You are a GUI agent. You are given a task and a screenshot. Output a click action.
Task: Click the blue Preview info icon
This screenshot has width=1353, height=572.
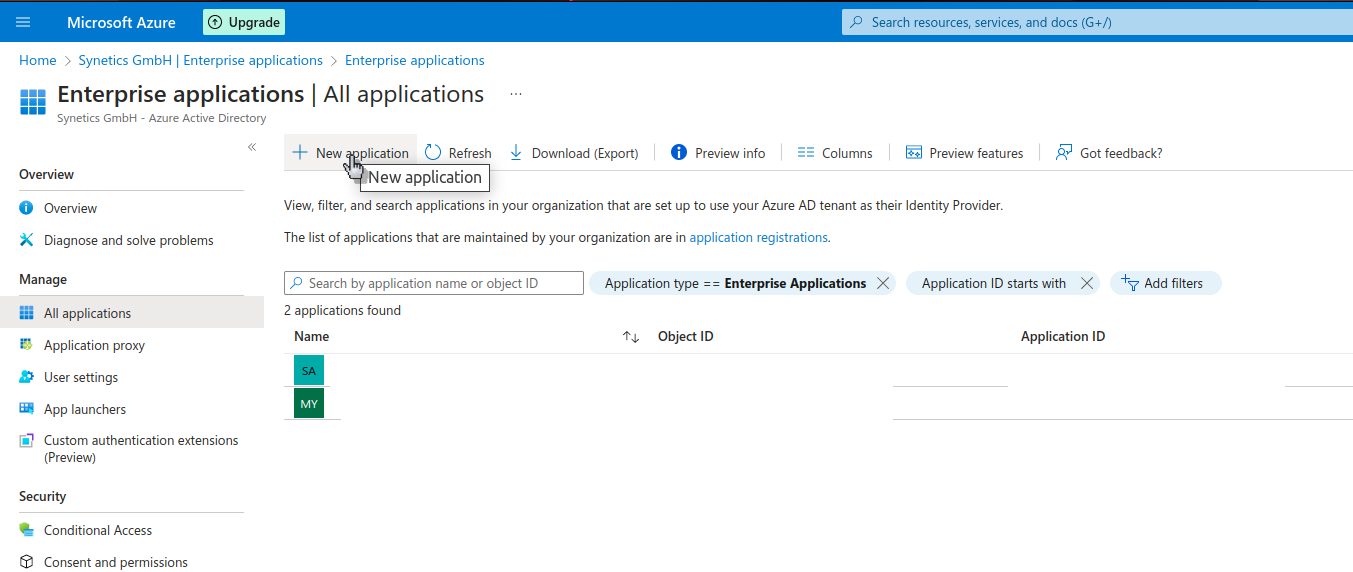coord(679,152)
